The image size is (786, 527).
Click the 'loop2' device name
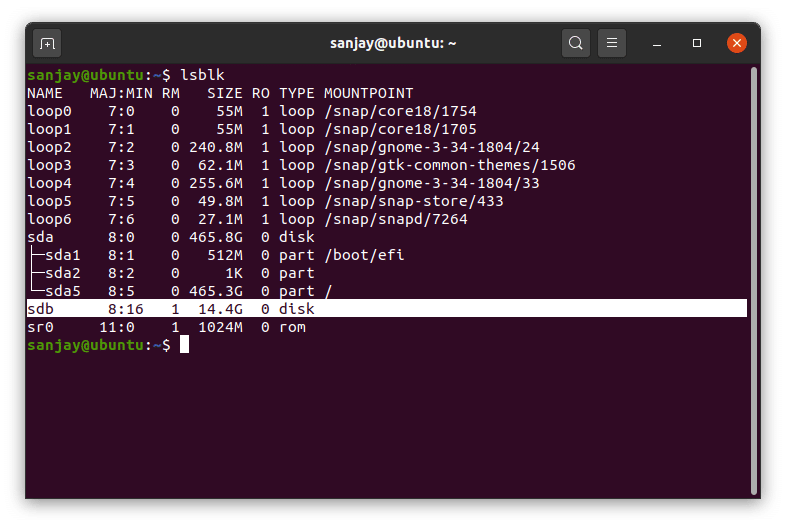(49, 147)
